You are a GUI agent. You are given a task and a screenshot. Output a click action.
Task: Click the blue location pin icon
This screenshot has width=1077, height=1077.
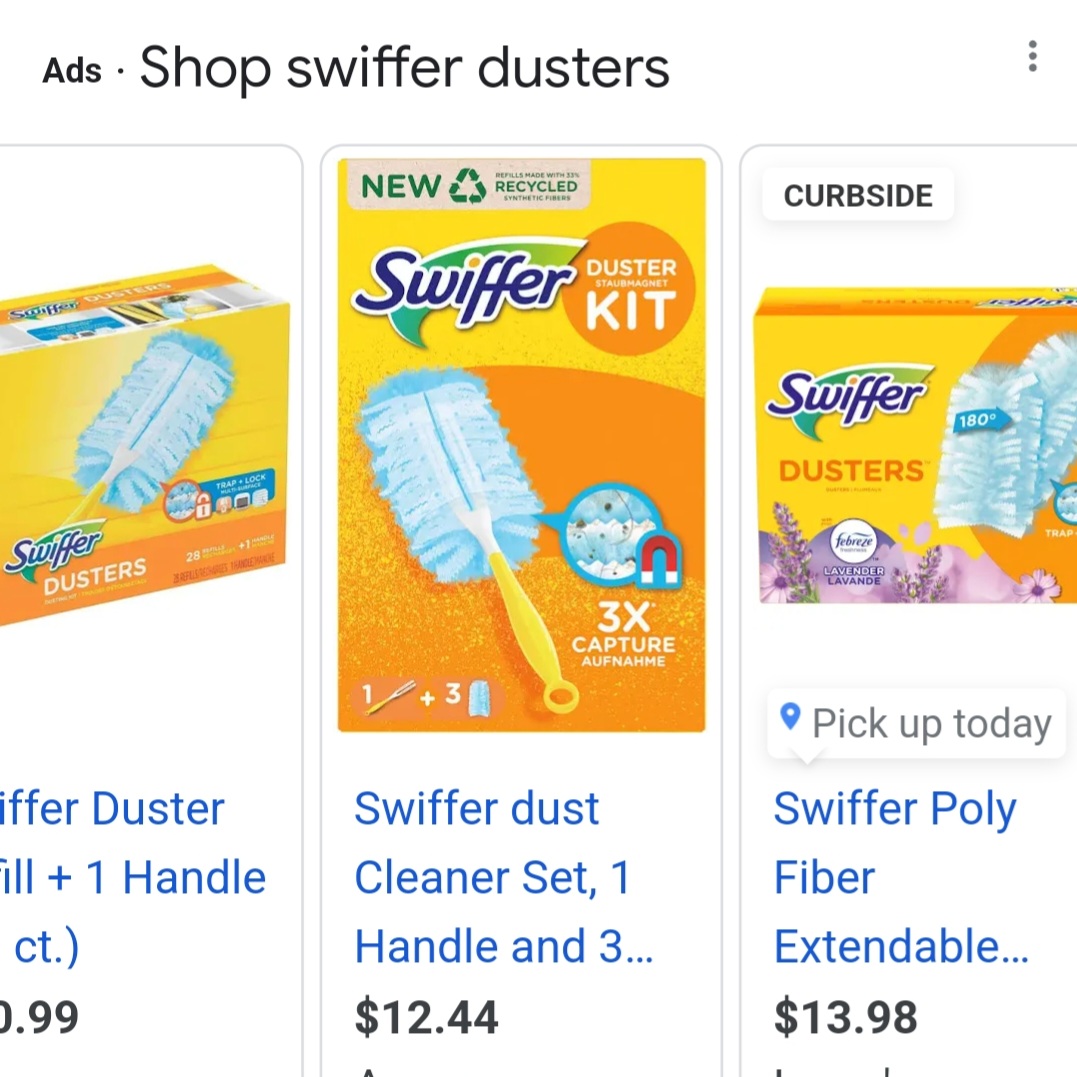790,716
